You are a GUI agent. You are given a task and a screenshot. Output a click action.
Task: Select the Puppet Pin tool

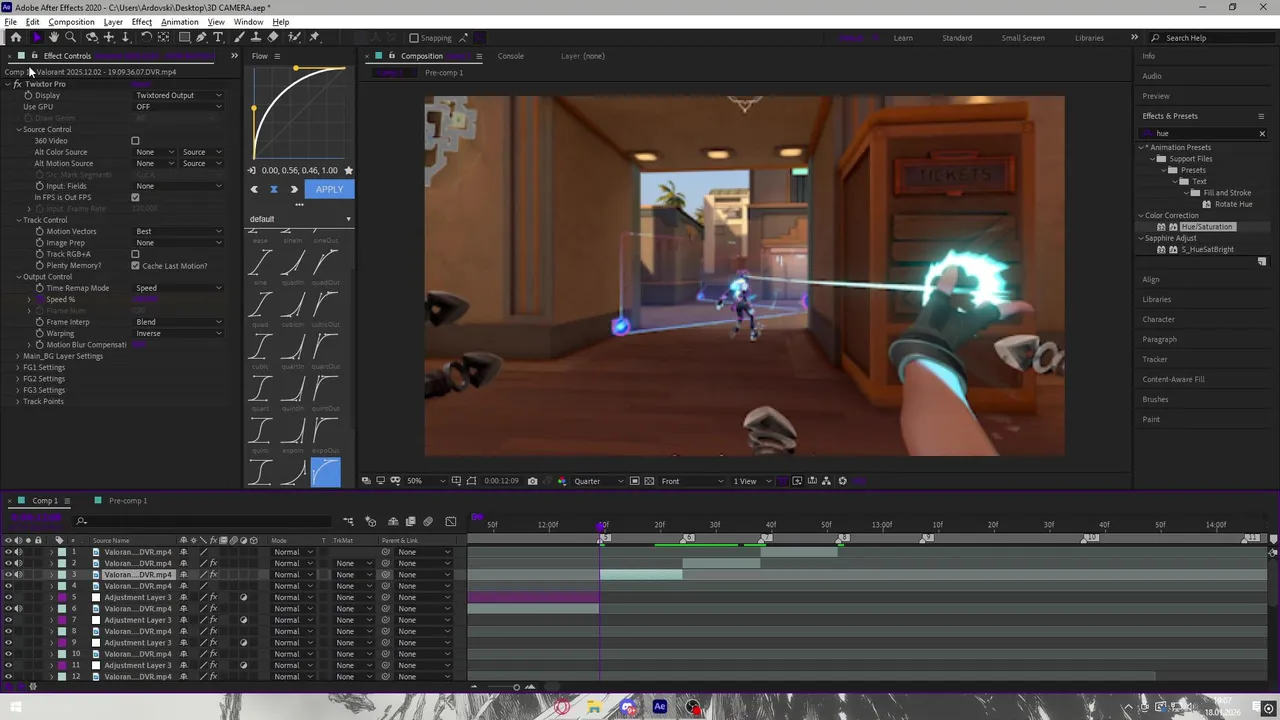click(314, 37)
